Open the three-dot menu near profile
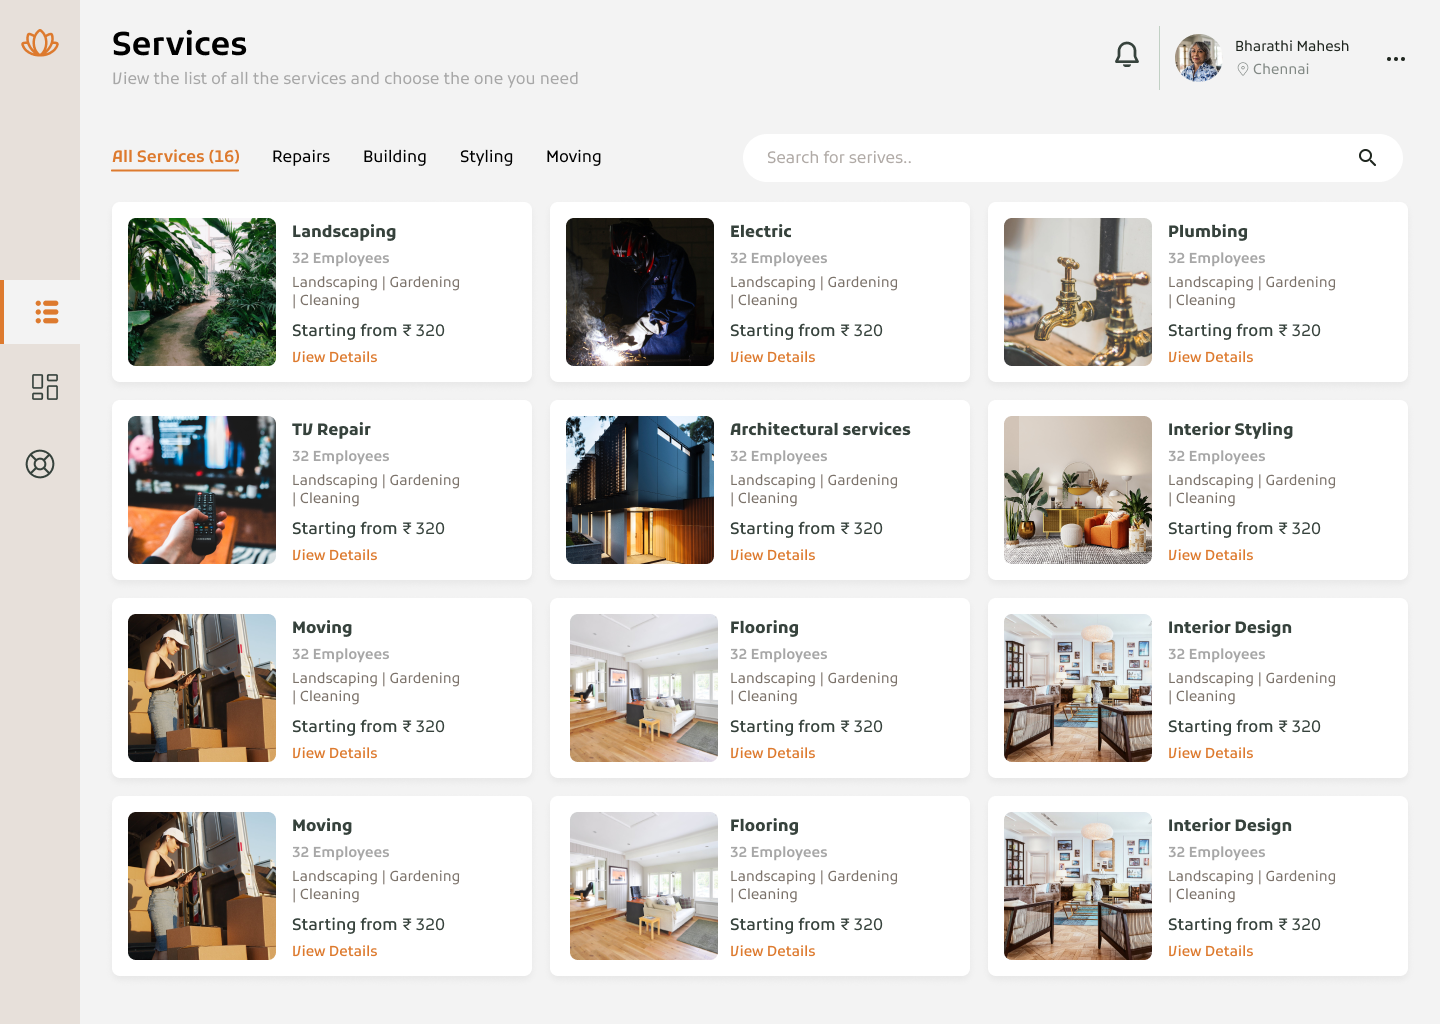Screen dimensions: 1440x1024 coord(1395,59)
